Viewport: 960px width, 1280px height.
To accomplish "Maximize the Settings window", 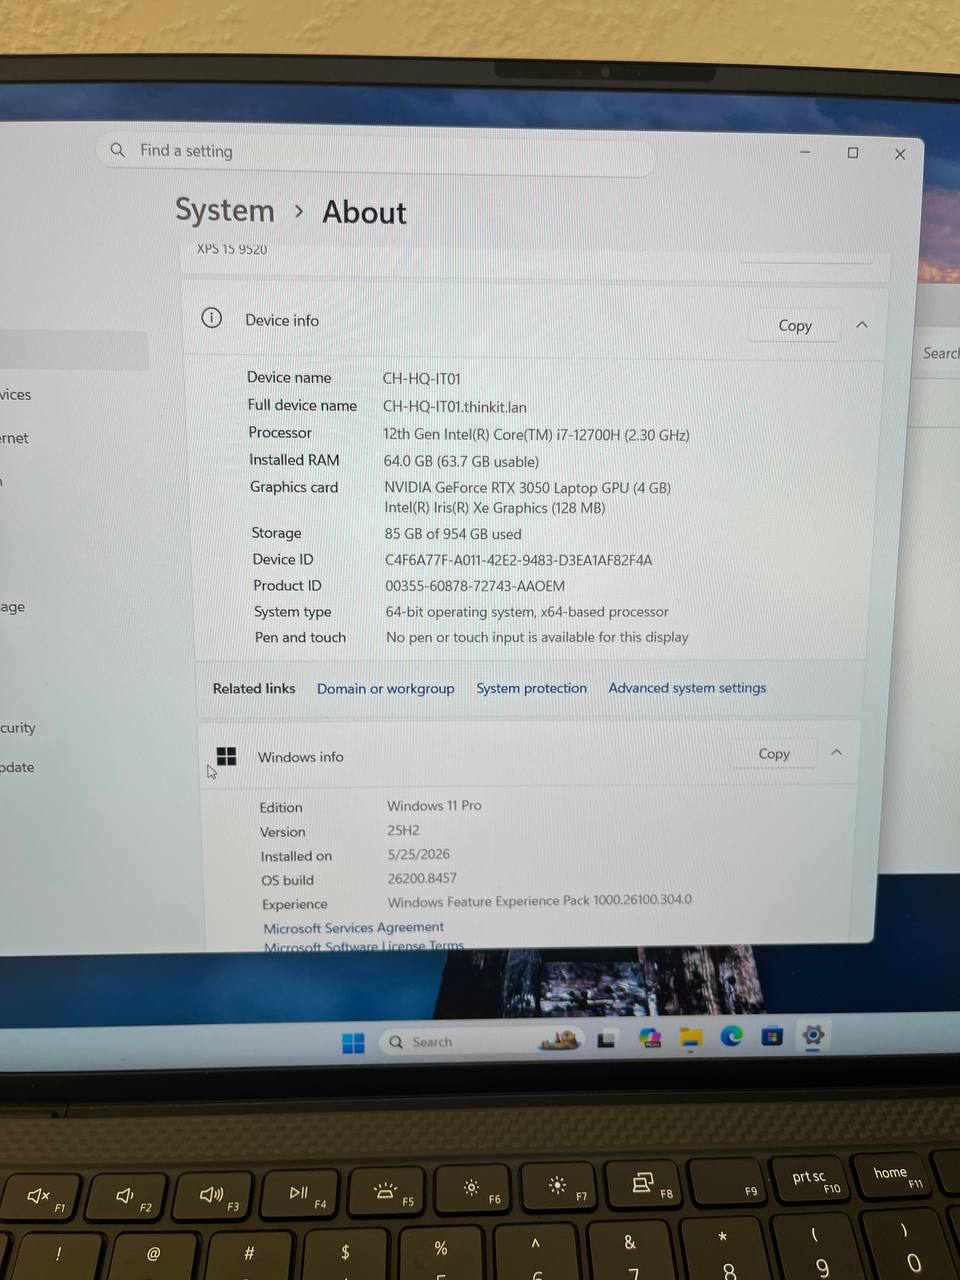I will pos(853,152).
